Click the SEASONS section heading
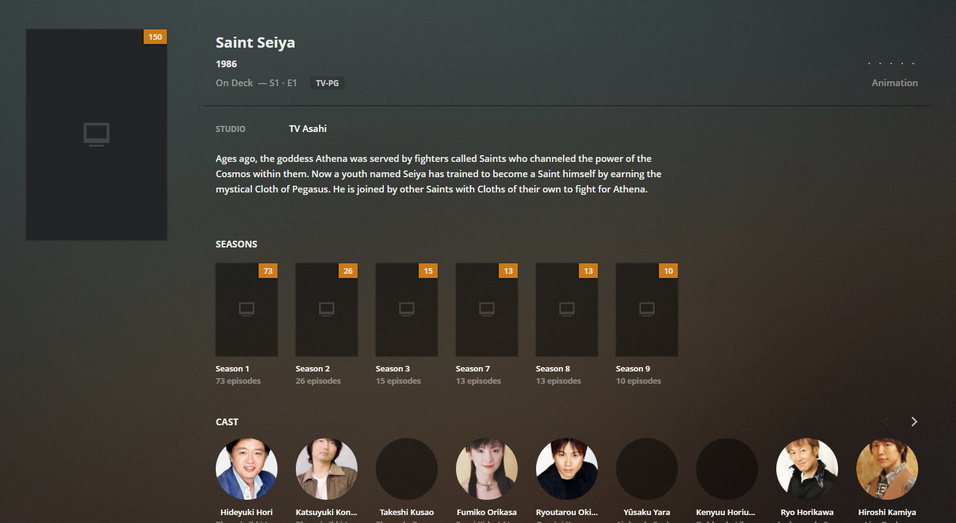The width and height of the screenshot is (956, 523). 236,244
